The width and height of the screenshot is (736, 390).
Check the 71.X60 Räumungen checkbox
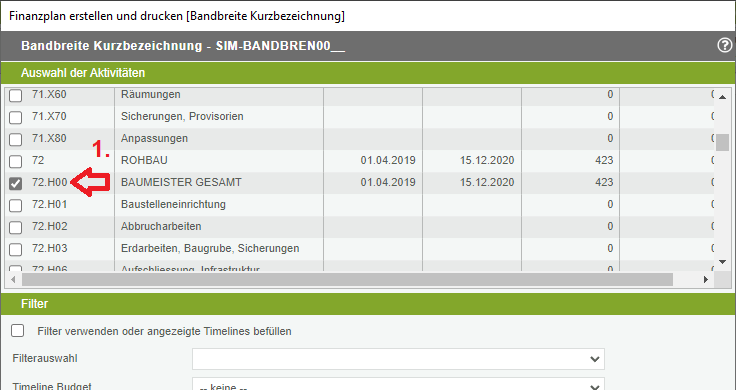pos(15,95)
